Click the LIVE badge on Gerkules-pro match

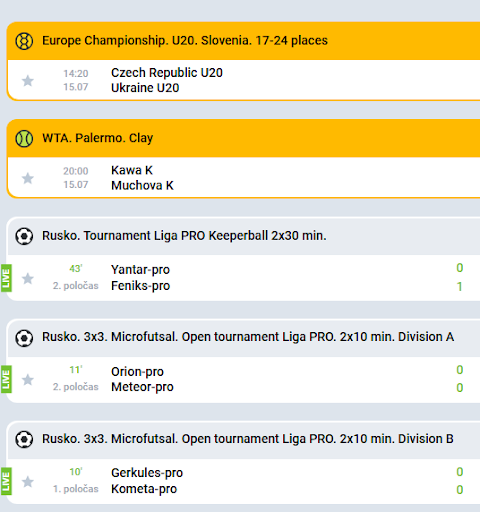pos(6,481)
